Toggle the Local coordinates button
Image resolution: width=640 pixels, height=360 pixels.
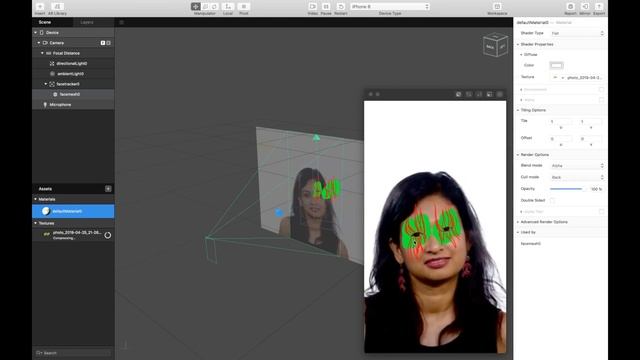coord(228,7)
